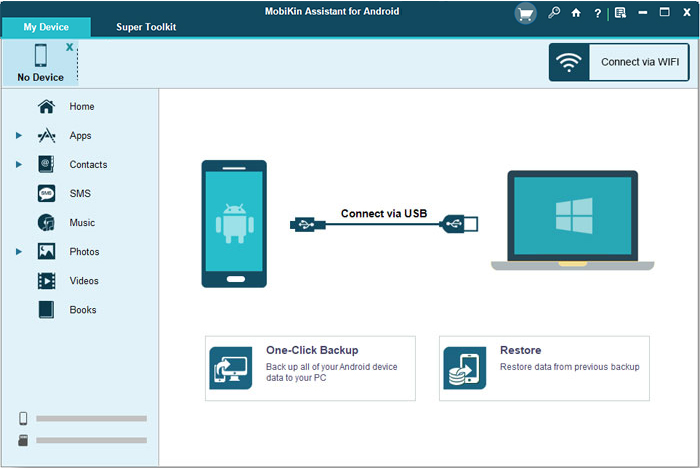This screenshot has height=468, width=700.
Task: Click the phone storage icon at bottom
Action: [23, 418]
